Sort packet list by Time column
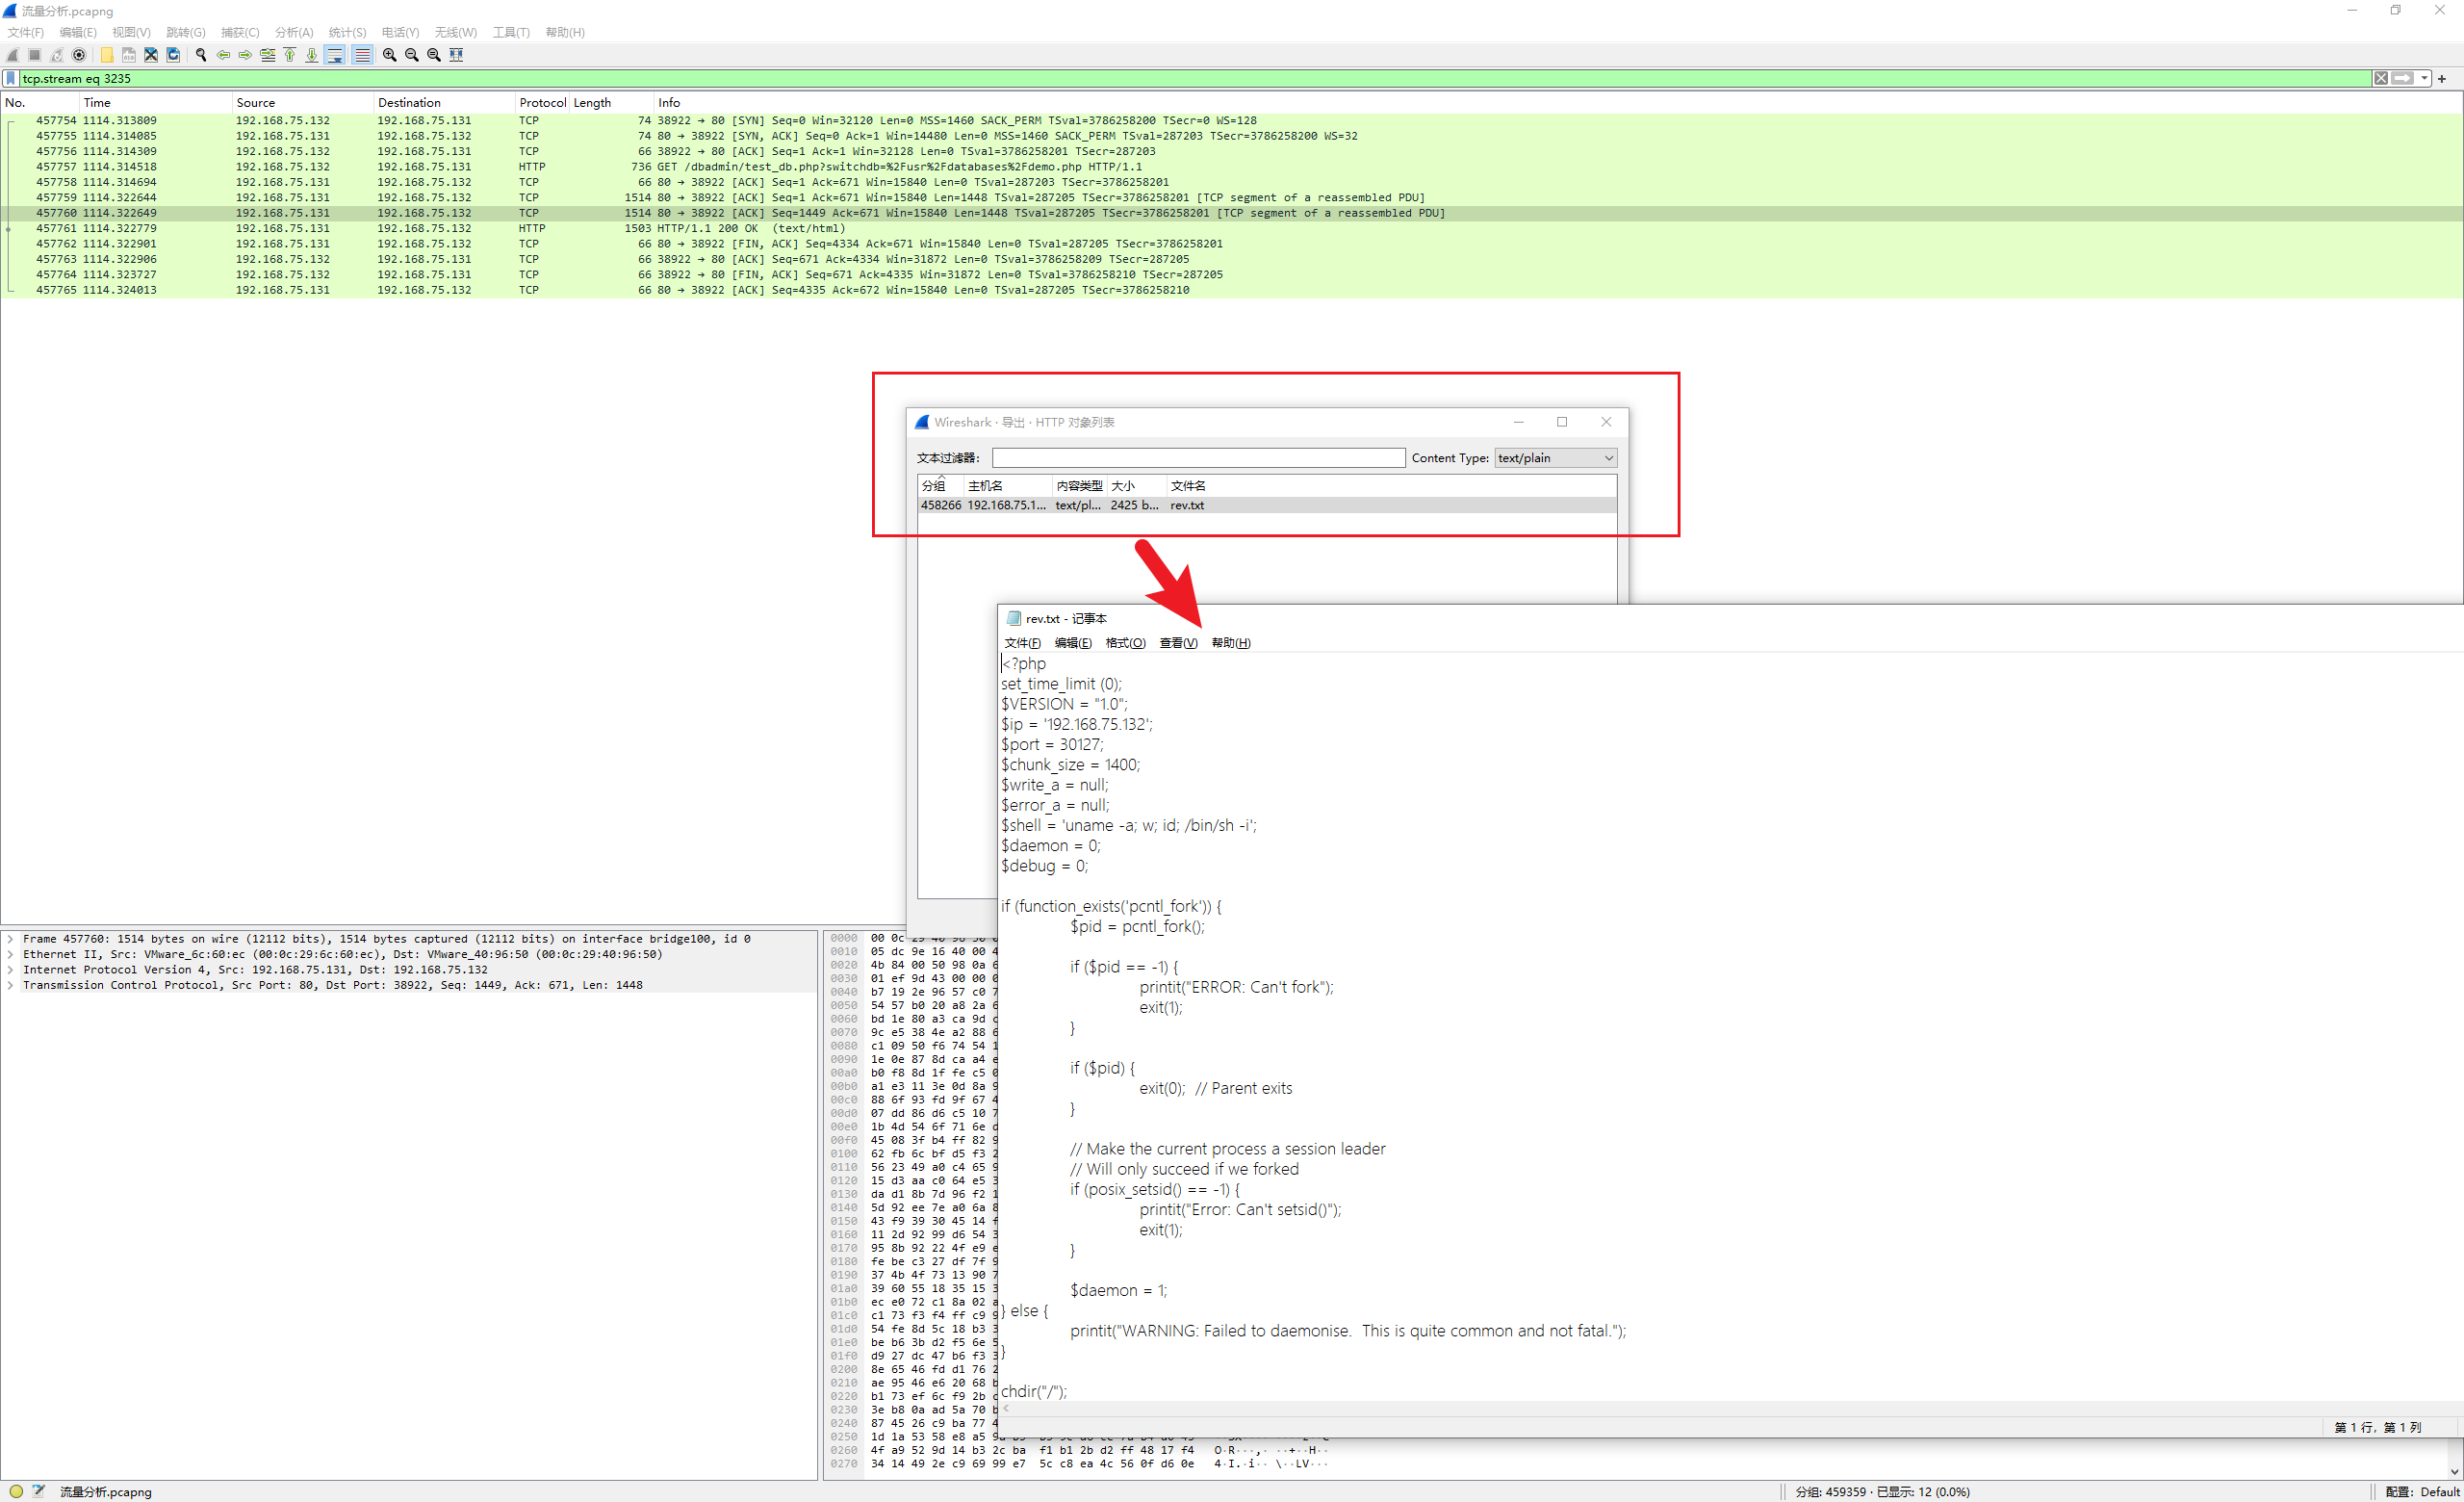This screenshot has width=2464, height=1502. pos(155,103)
